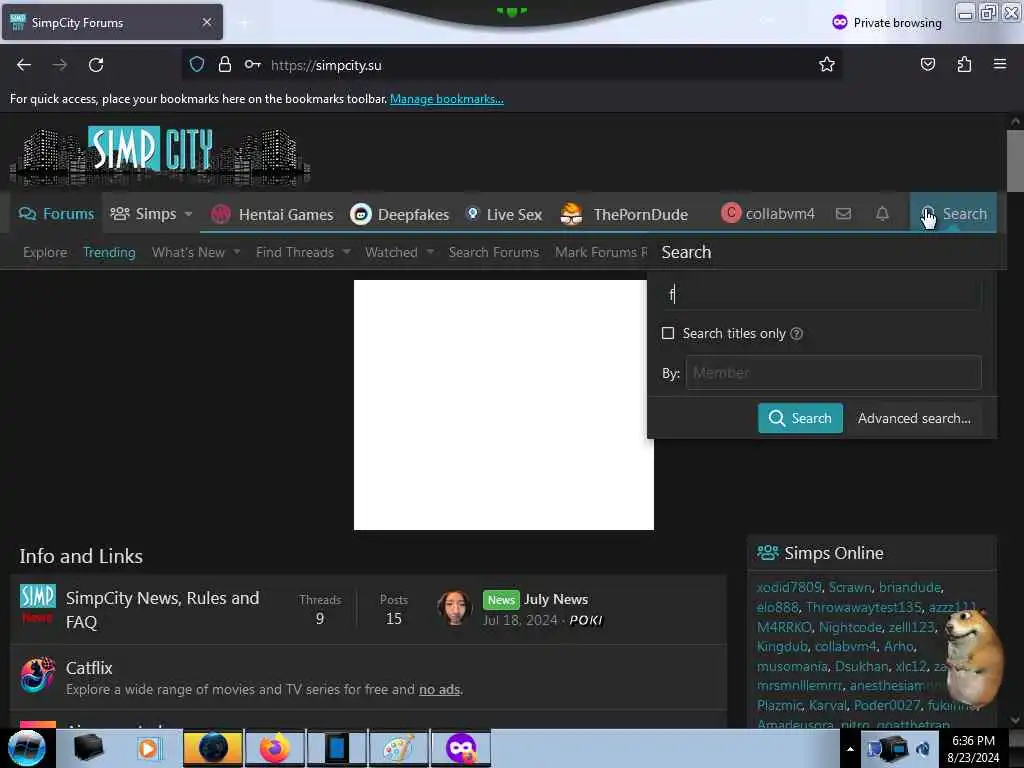Enable Search titles only checkbox

pos(667,333)
